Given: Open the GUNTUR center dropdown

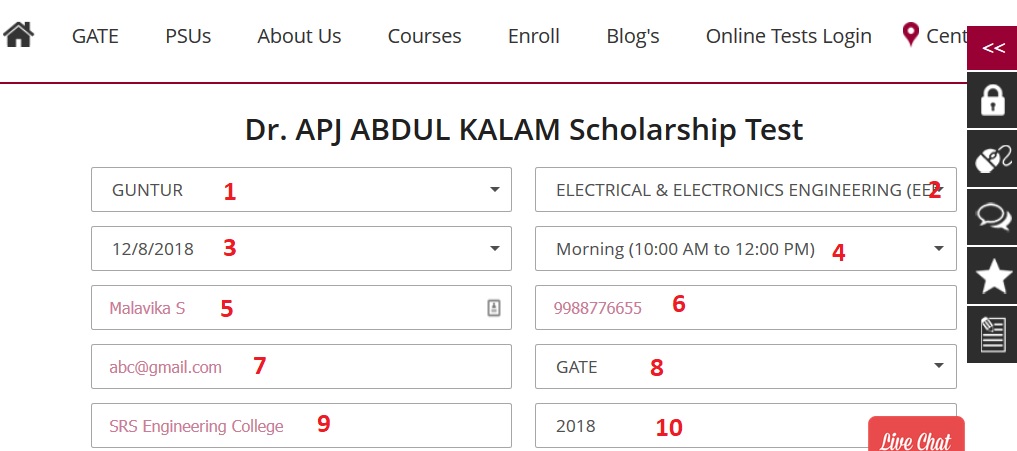Looking at the screenshot, I should [x=301, y=190].
